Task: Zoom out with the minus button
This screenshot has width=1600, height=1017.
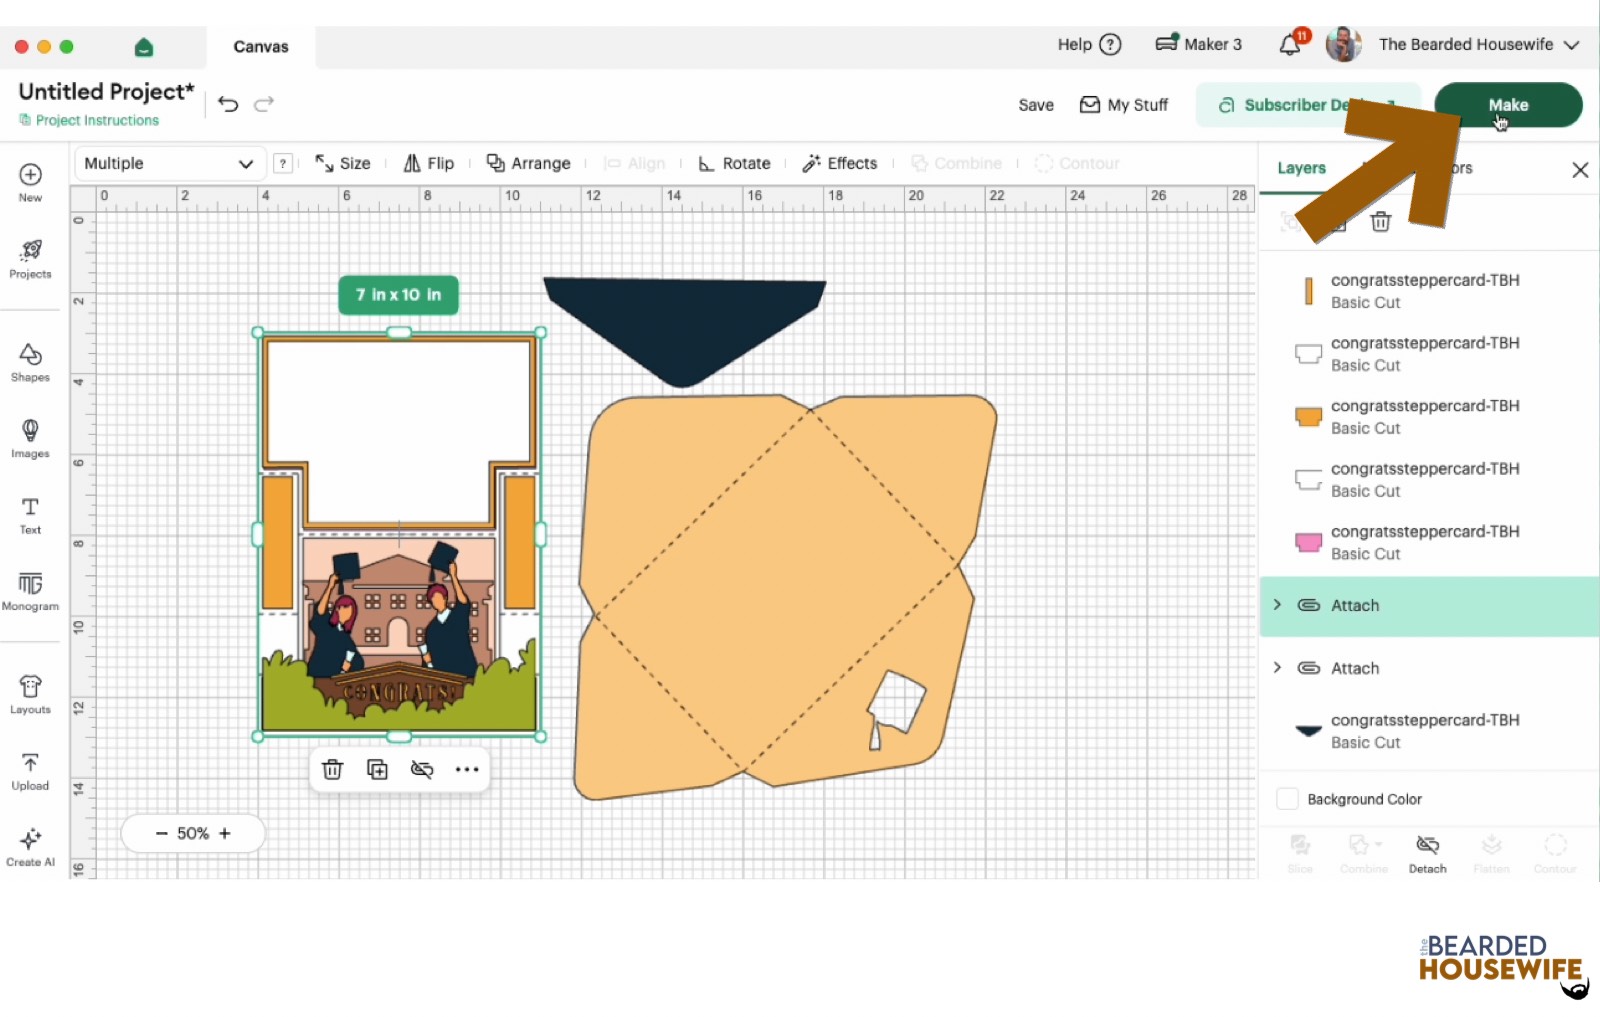Action: [x=161, y=833]
